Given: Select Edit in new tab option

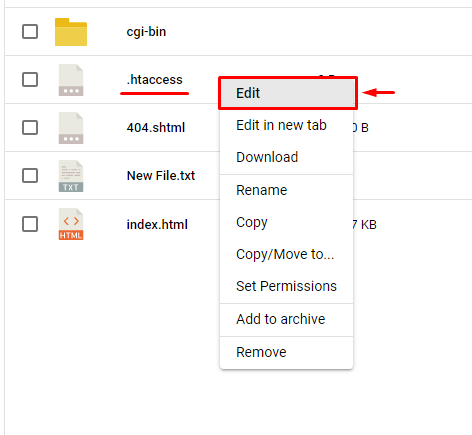Looking at the screenshot, I should (x=287, y=125).
